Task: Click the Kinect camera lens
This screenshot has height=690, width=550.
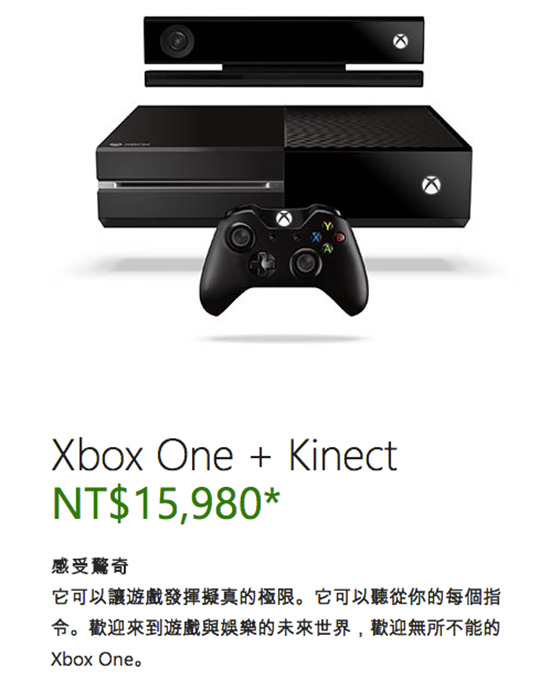Action: (x=177, y=41)
